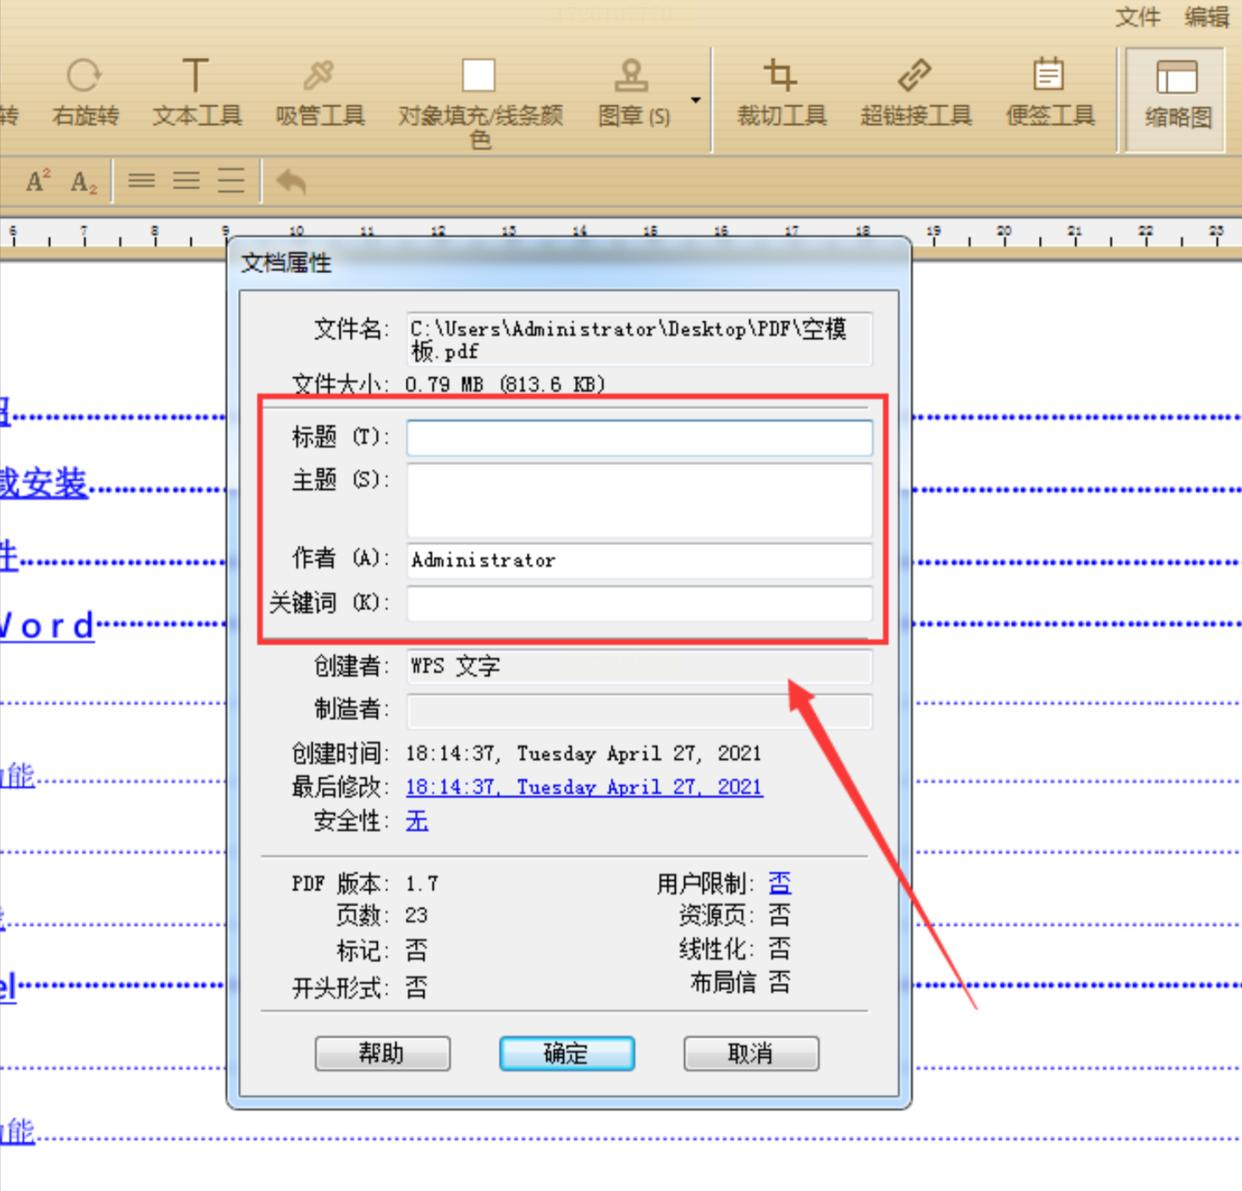Select the 文本工具 text tool
The image size is (1242, 1191).
pos(196,93)
